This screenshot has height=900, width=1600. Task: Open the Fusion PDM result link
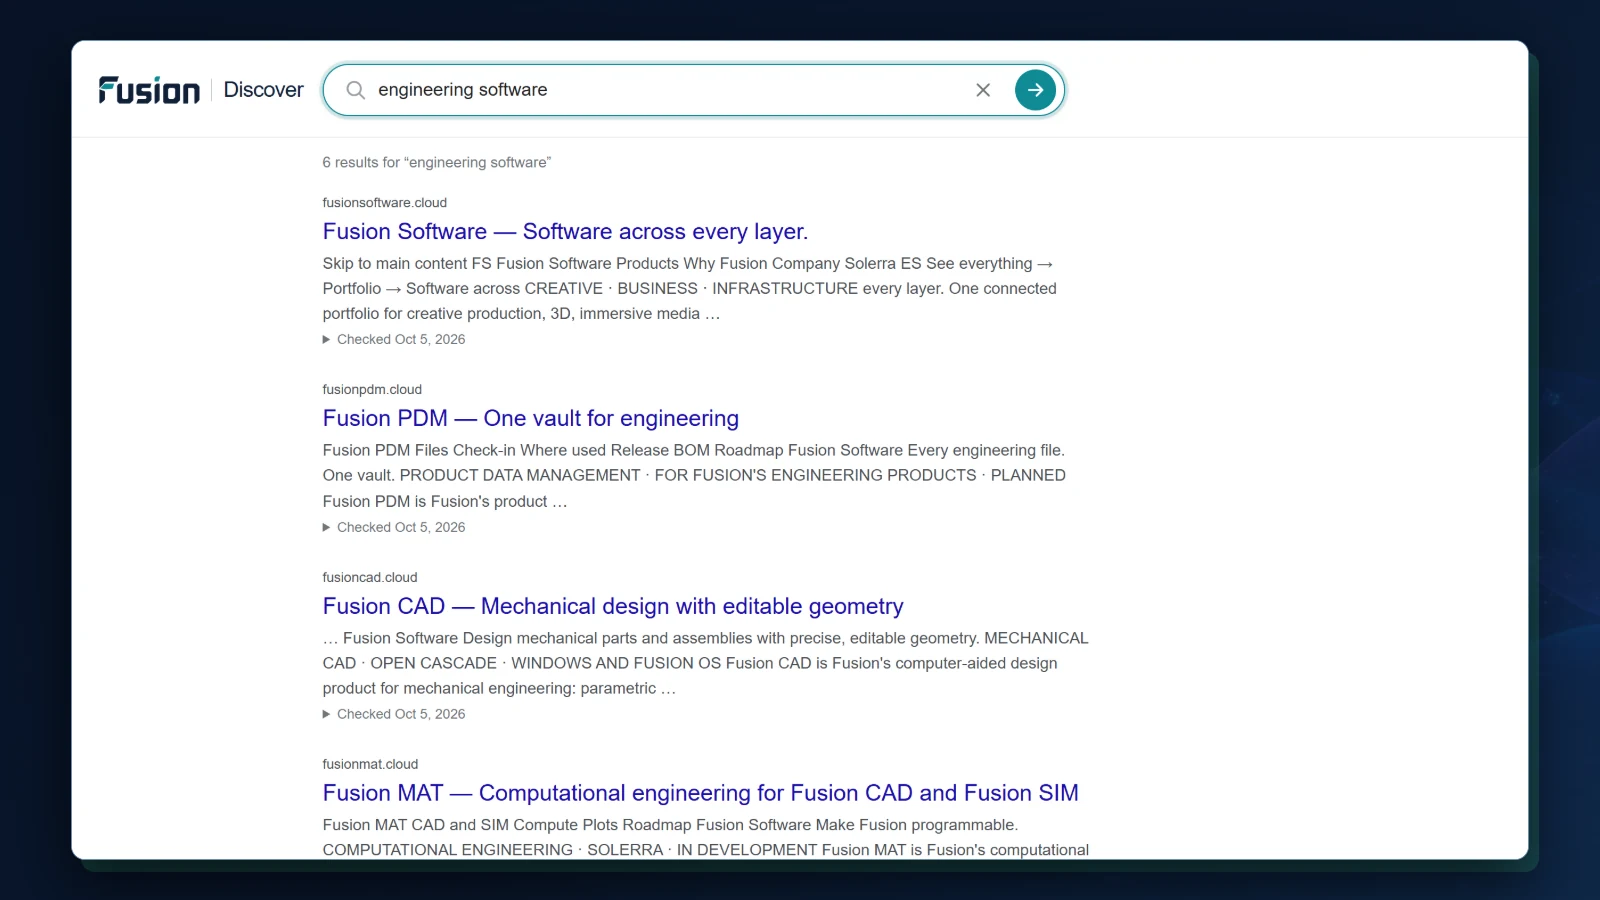click(x=531, y=419)
